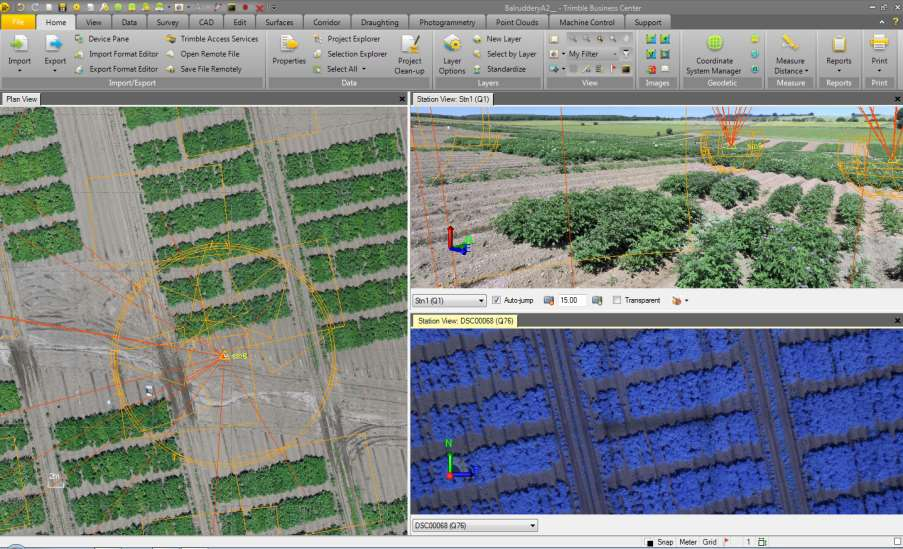This screenshot has width=903, height=549.
Task: Open the Project Explorer
Action: pyautogui.click(x=347, y=39)
